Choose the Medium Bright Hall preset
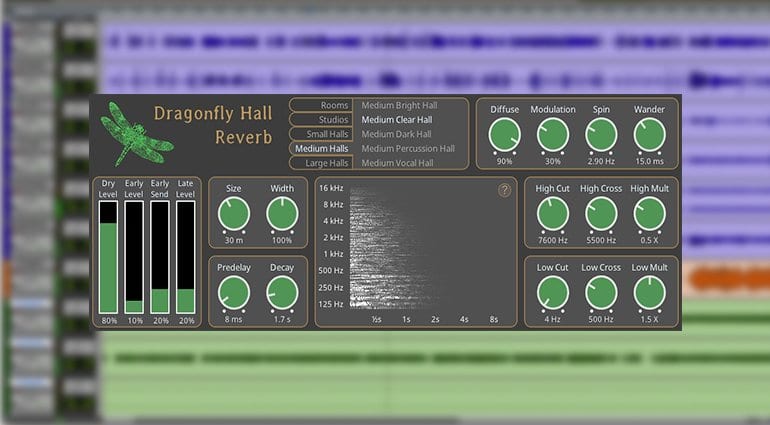Image resolution: width=770 pixels, height=425 pixels. (x=399, y=105)
